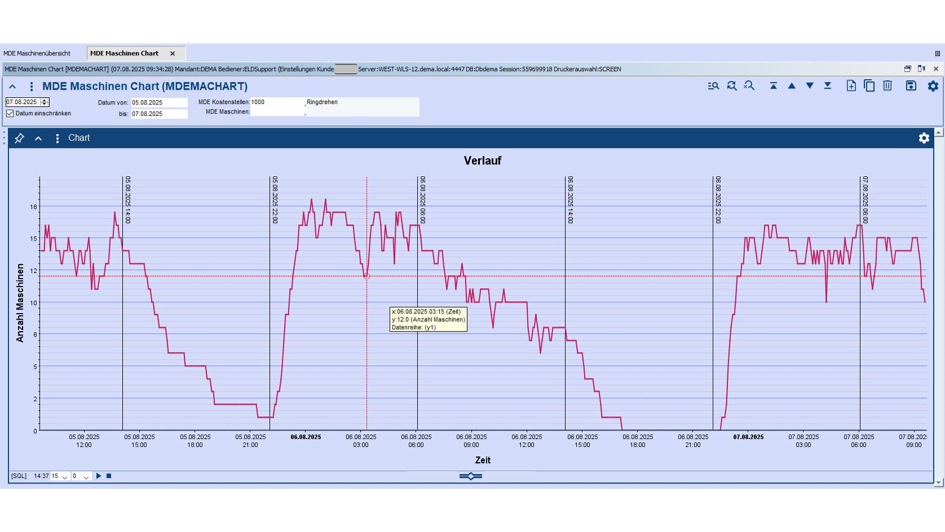
Task: Click the horizontal splitter slider handle
Action: 471,476
